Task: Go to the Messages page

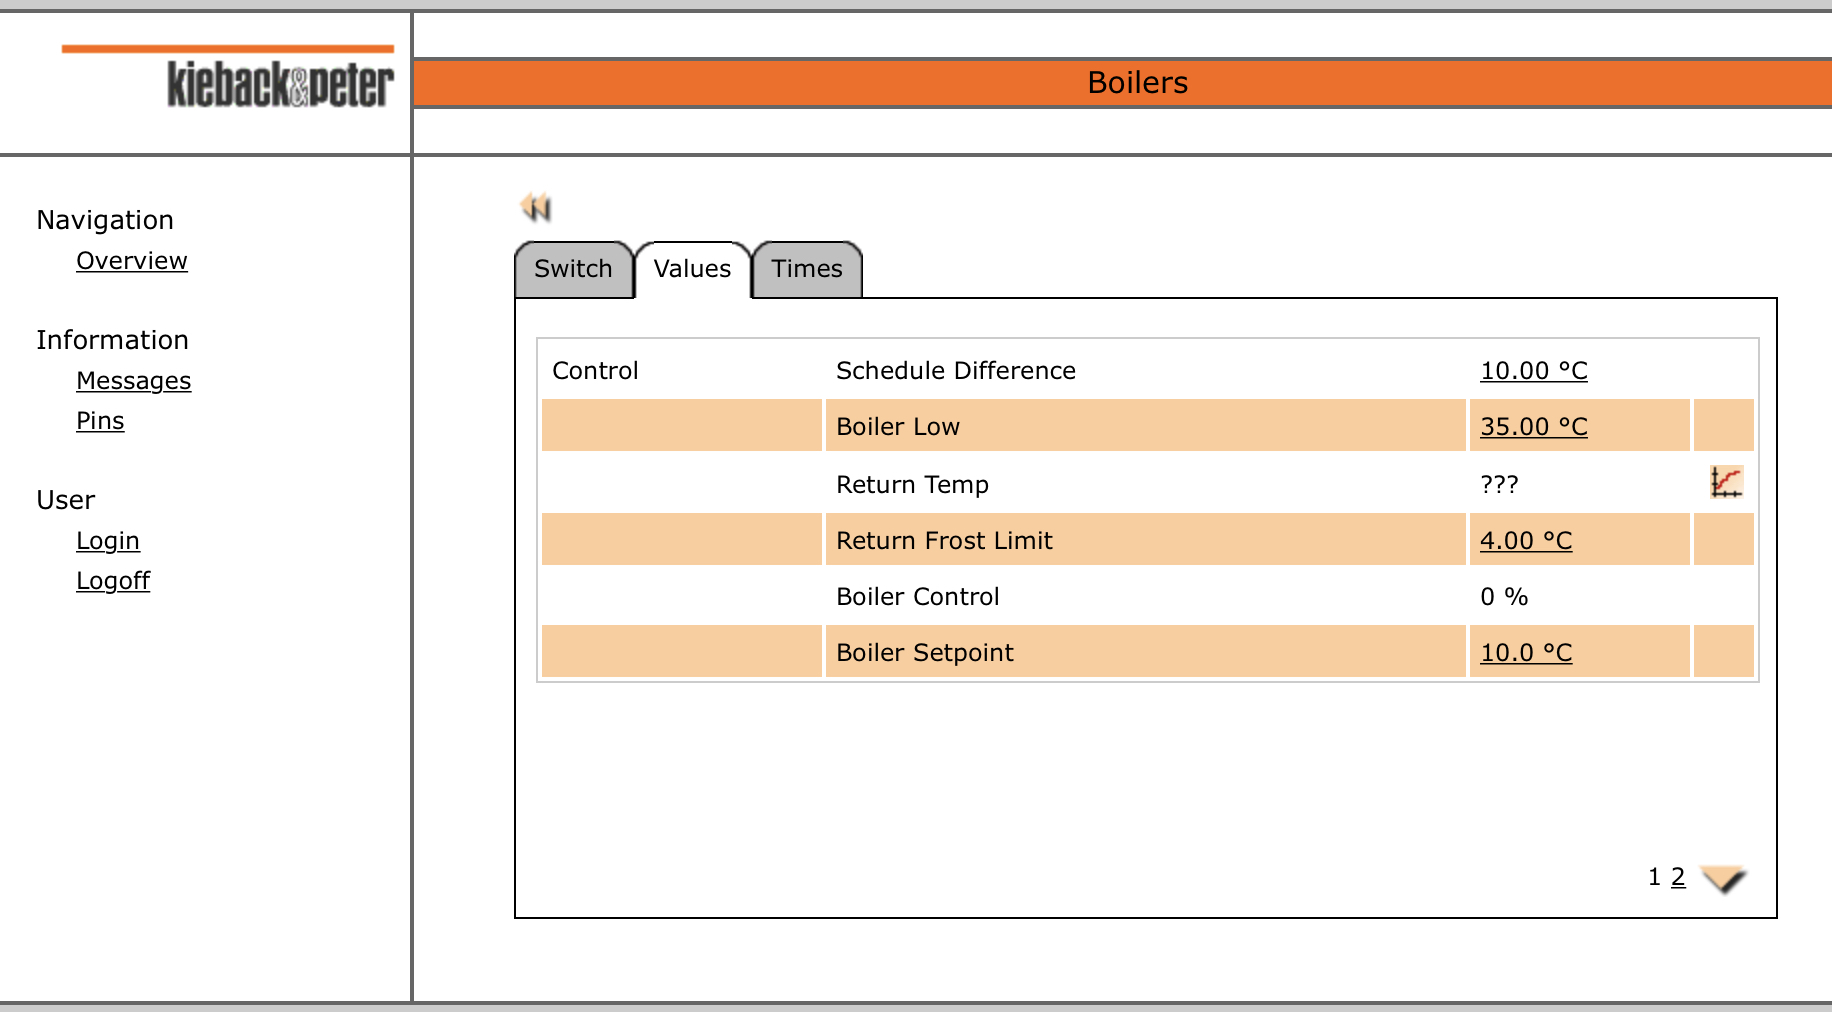Action: (133, 381)
